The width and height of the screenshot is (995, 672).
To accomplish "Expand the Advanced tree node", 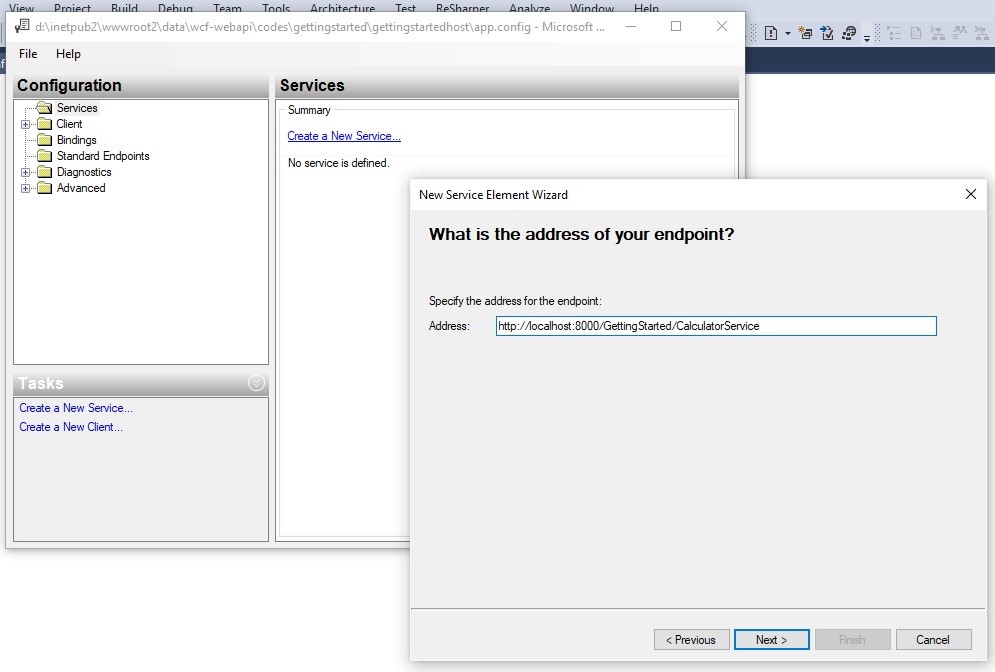I will 25,188.
